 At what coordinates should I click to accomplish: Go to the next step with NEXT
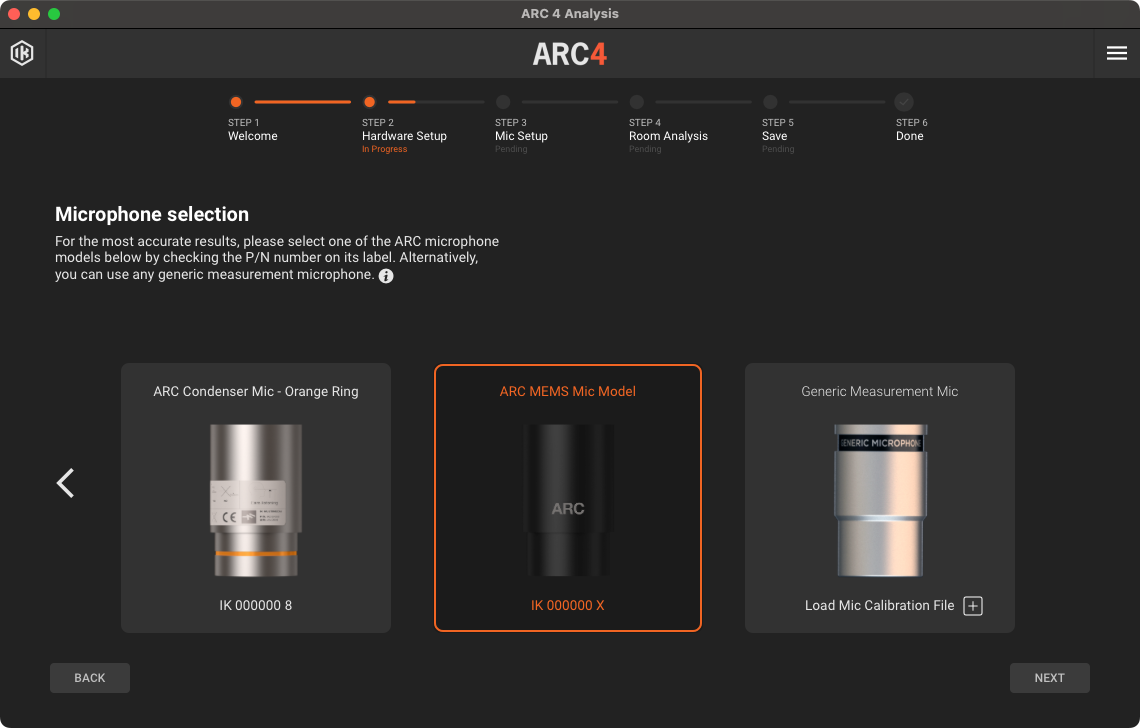point(1049,678)
